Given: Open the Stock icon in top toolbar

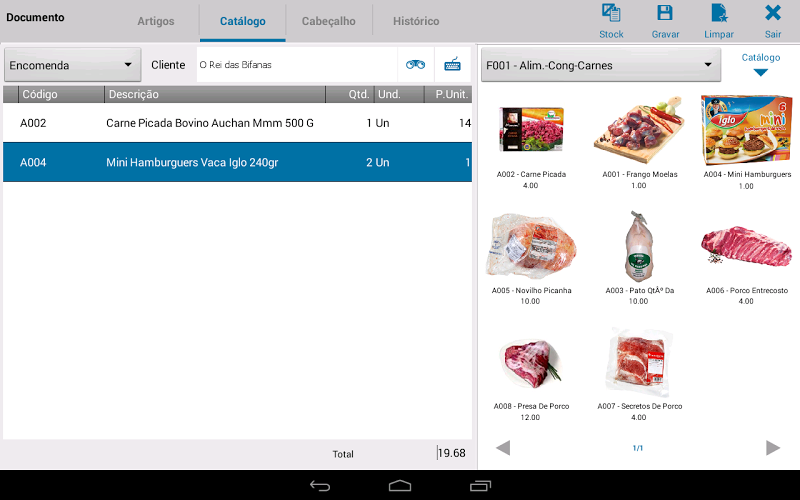Looking at the screenshot, I should 611,21.
